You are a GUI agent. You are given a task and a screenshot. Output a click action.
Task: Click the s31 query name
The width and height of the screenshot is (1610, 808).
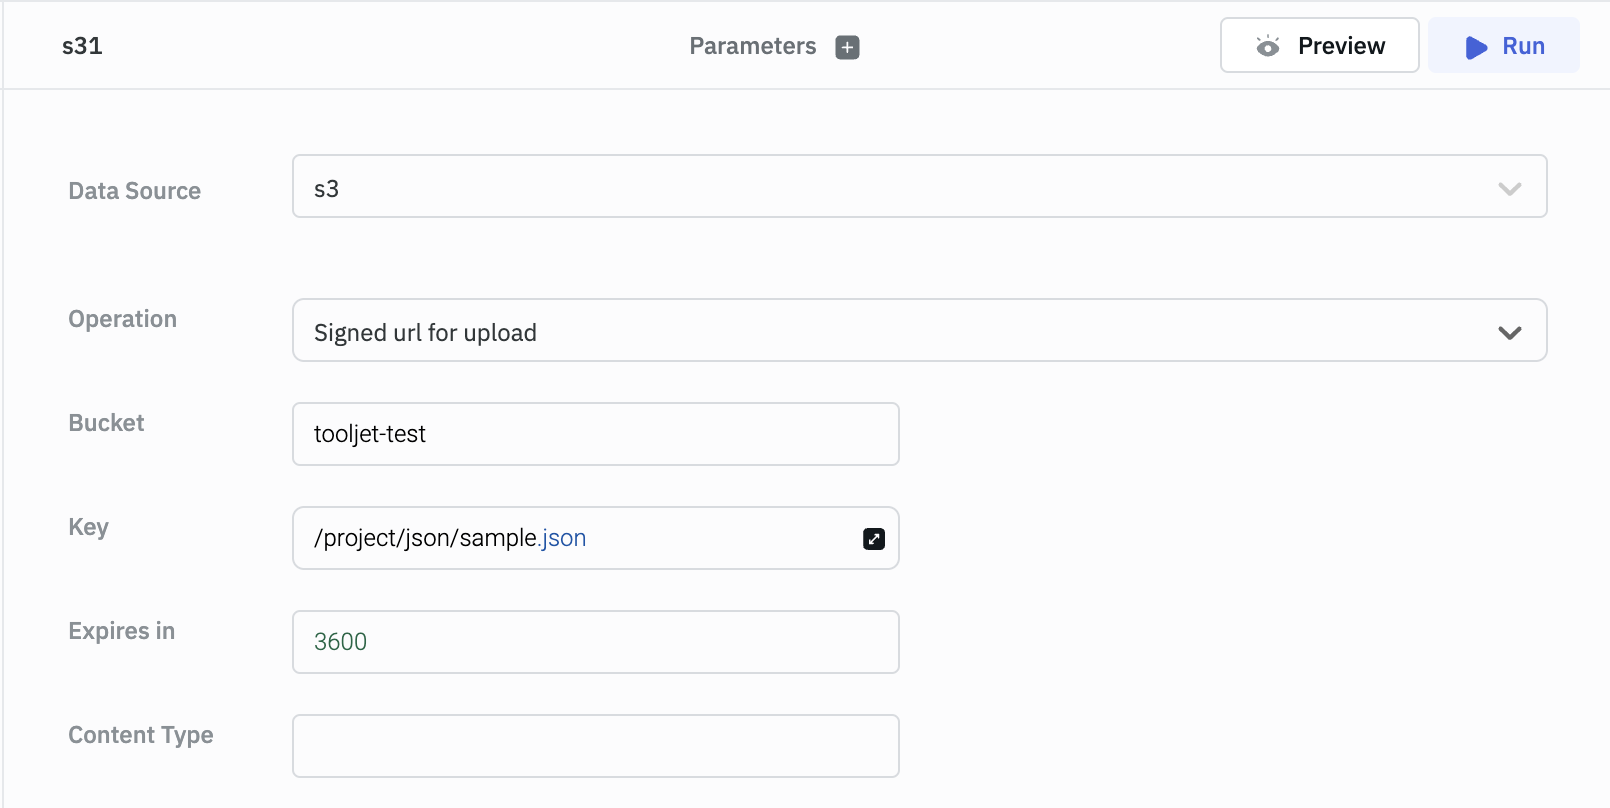[82, 46]
